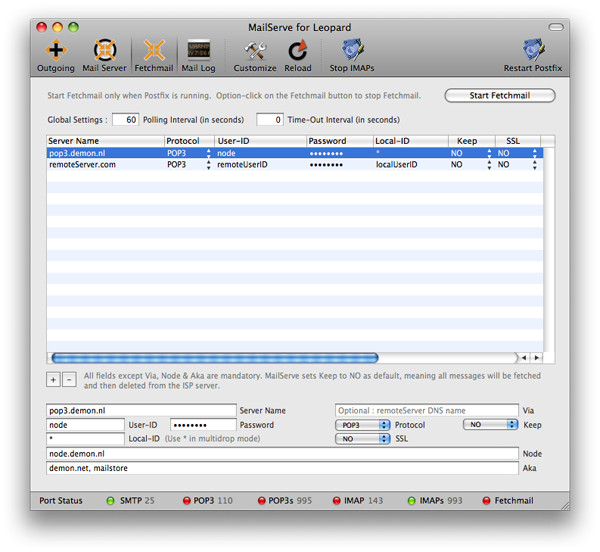Screen dimensions: 600x552
Task: Sort by Password column header
Action: [x=340, y=141]
